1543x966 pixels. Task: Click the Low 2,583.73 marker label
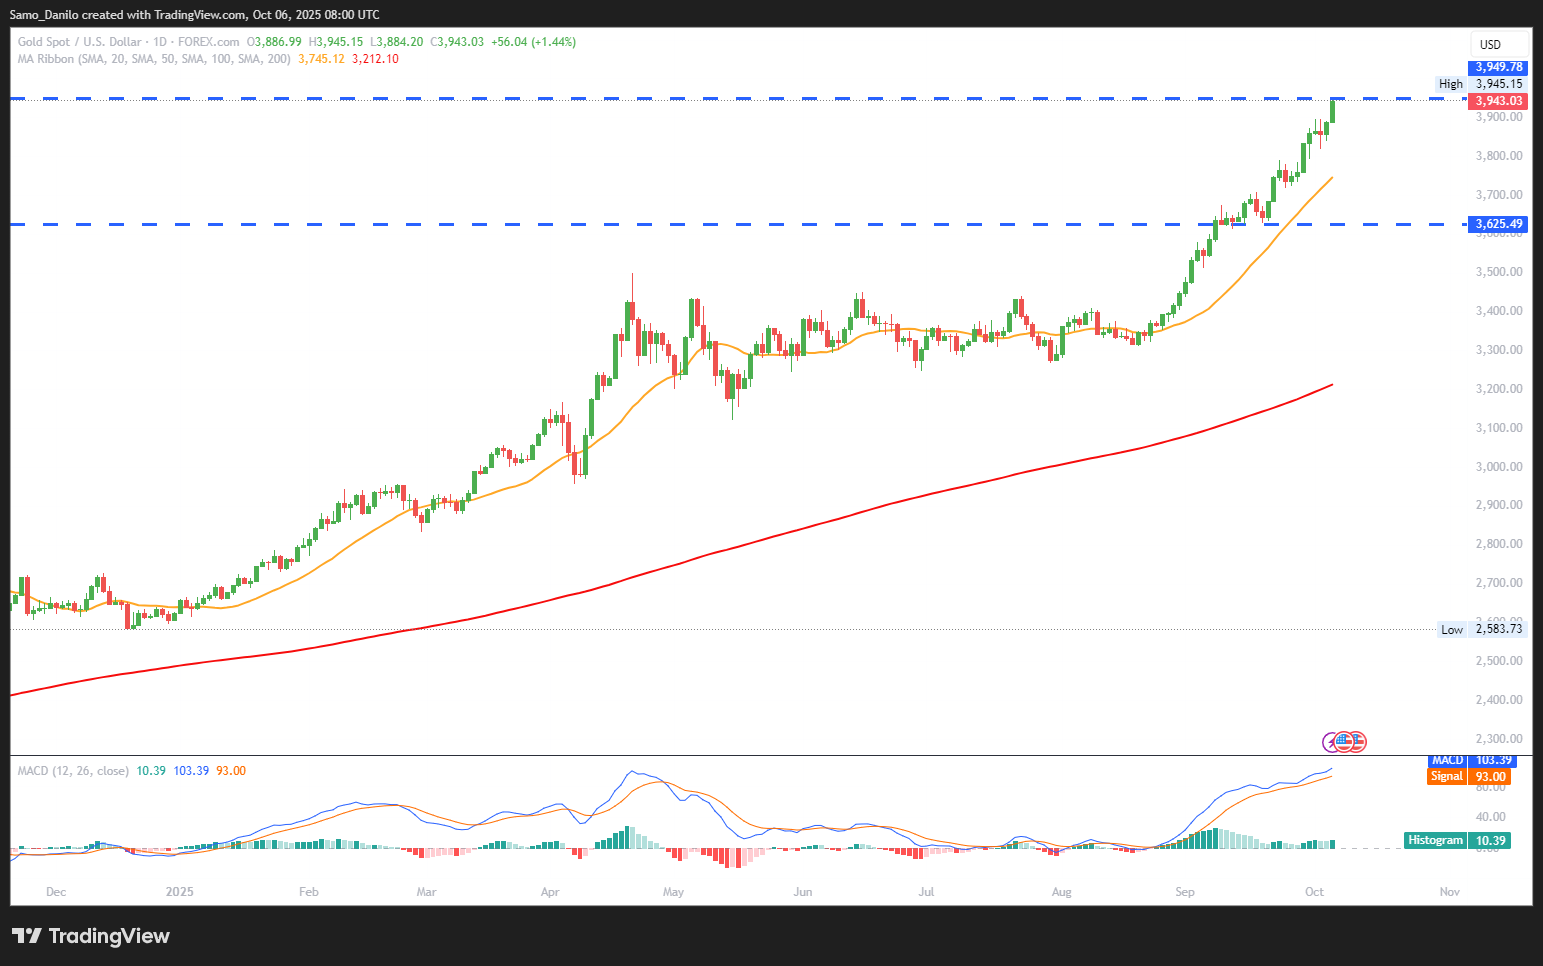tap(1481, 629)
